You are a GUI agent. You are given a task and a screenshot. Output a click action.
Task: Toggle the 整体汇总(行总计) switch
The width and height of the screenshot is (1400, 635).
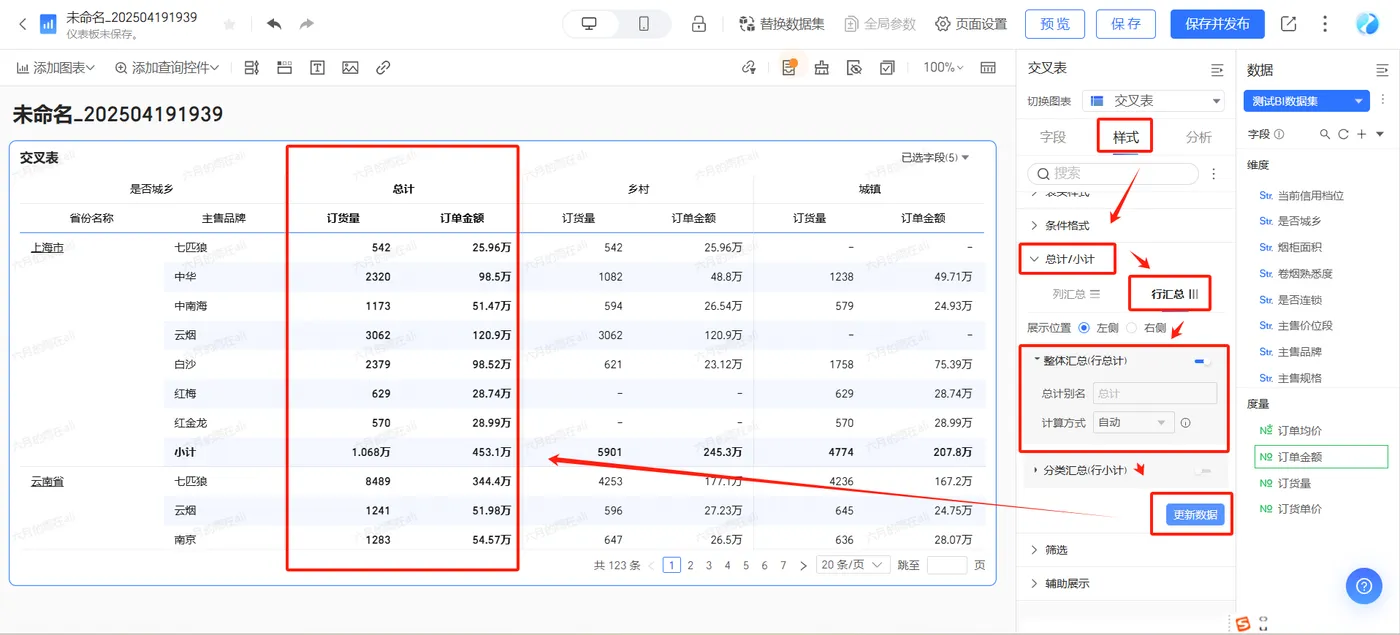[1202, 360]
